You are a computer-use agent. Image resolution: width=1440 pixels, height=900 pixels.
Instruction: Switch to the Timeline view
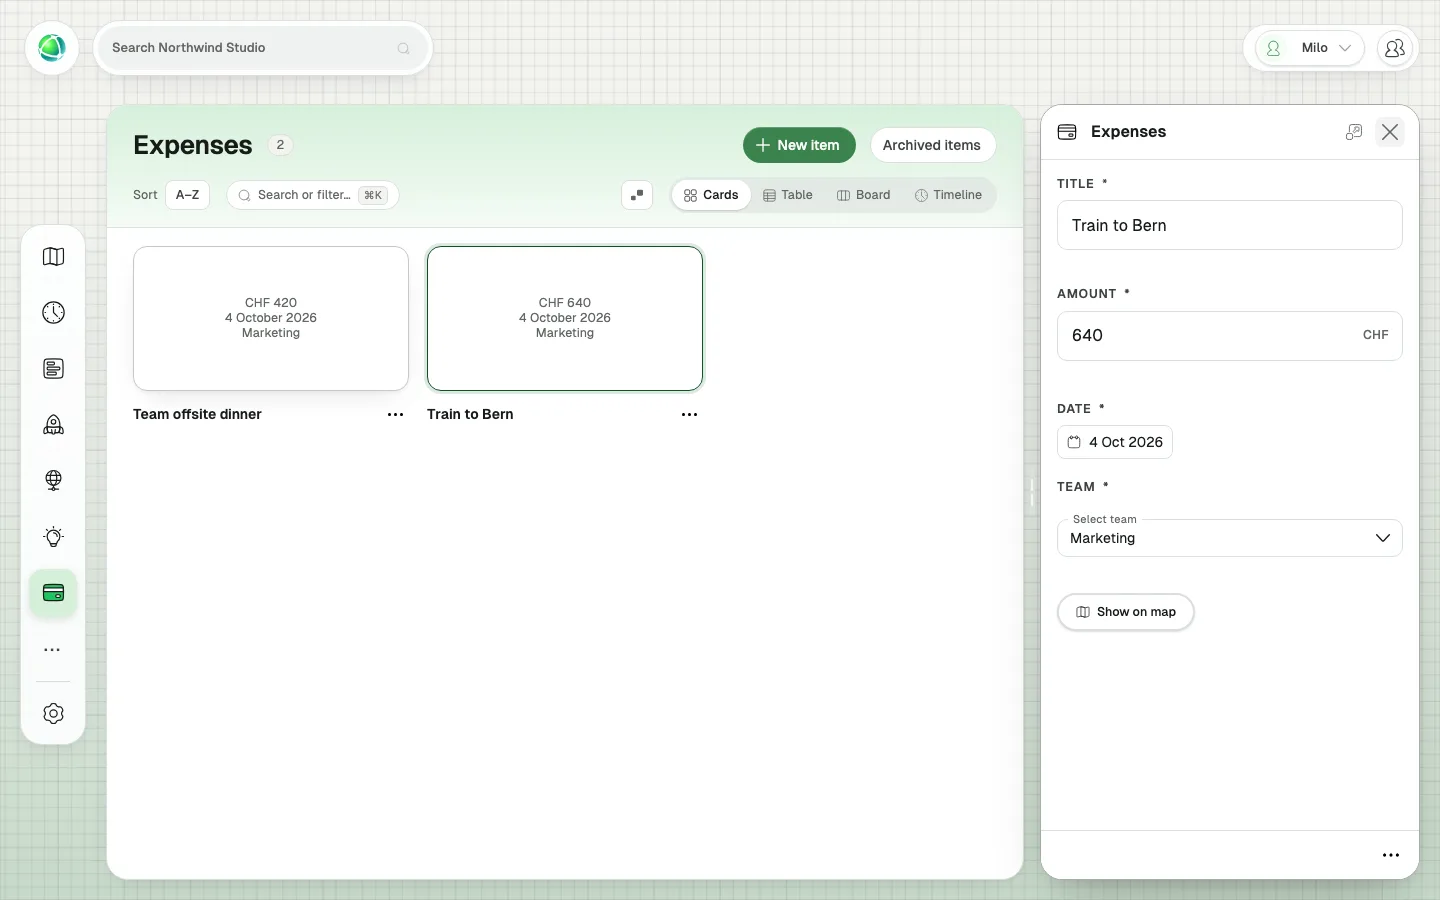(948, 195)
